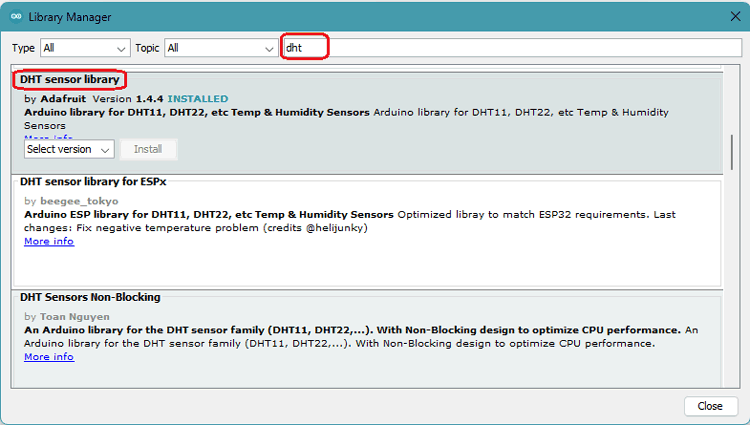
Task: Open the Topic filter dropdown
Action: [221, 48]
